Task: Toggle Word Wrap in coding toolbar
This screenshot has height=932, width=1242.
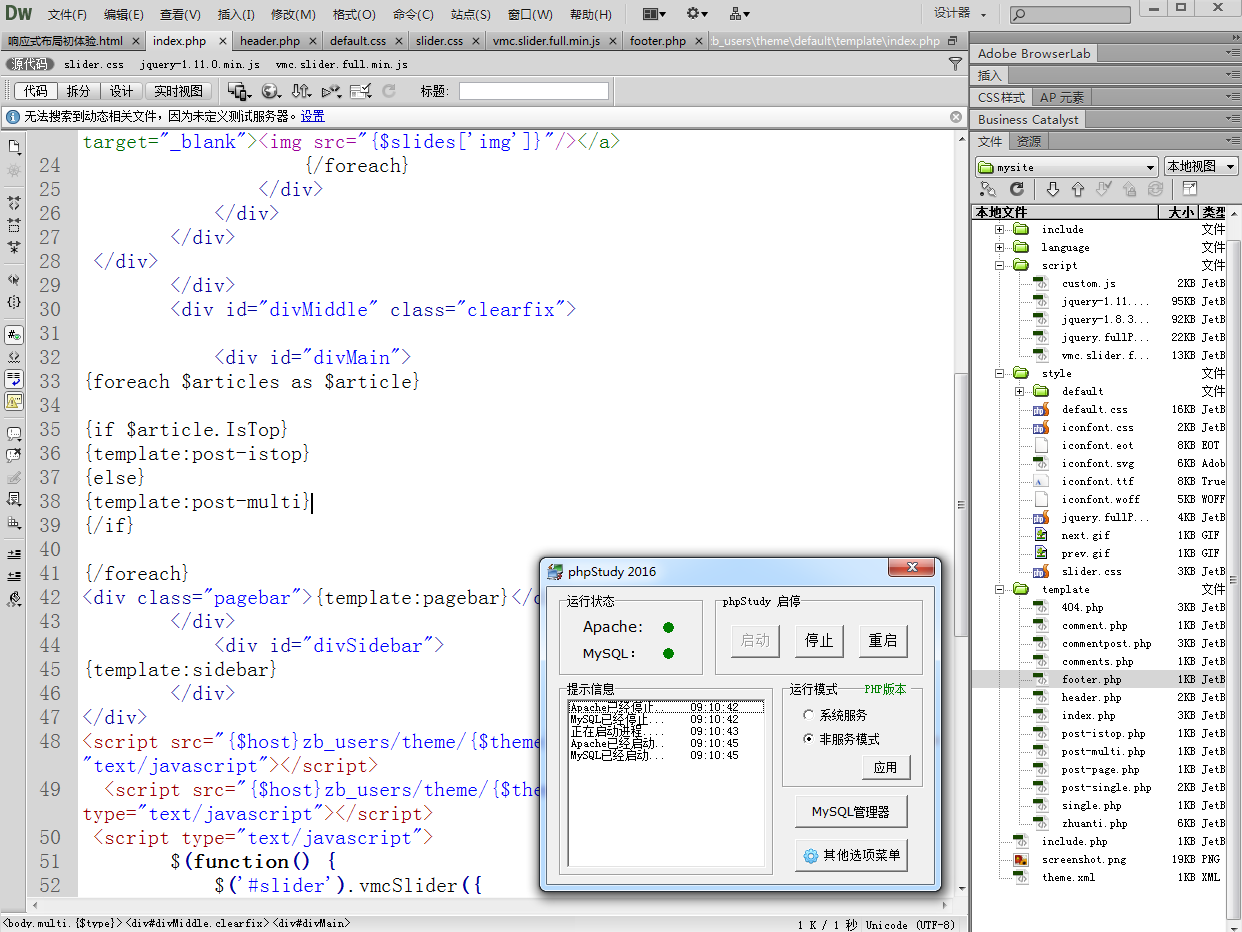Action: (14, 379)
